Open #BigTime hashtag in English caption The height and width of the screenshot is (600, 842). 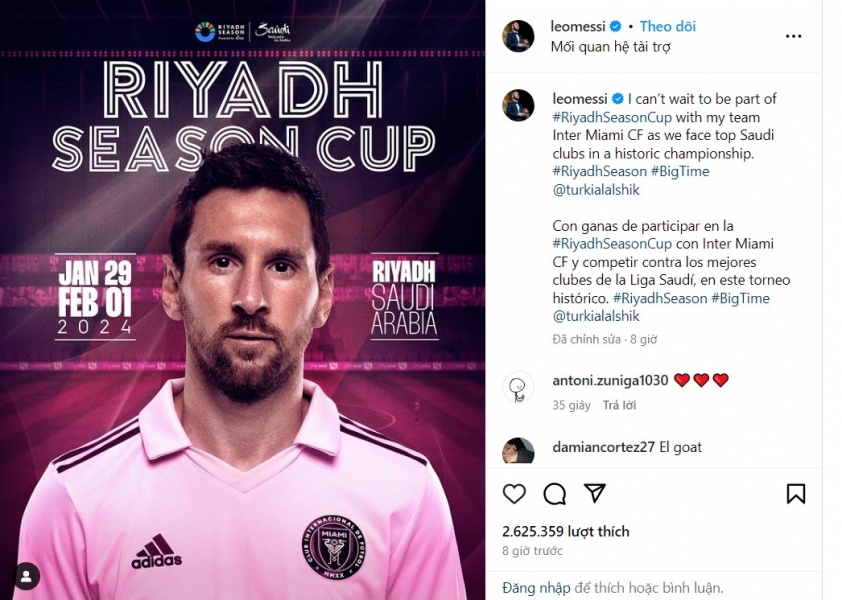point(680,171)
